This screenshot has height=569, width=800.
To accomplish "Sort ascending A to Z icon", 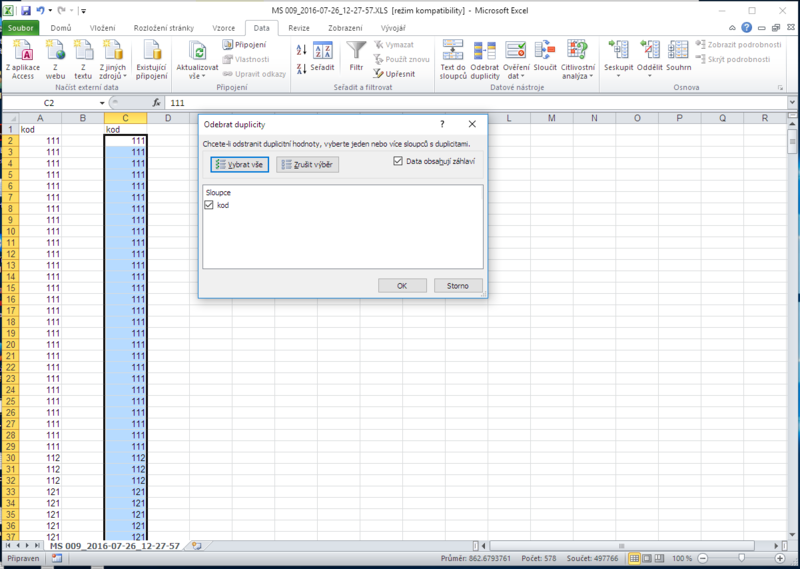I will click(302, 50).
